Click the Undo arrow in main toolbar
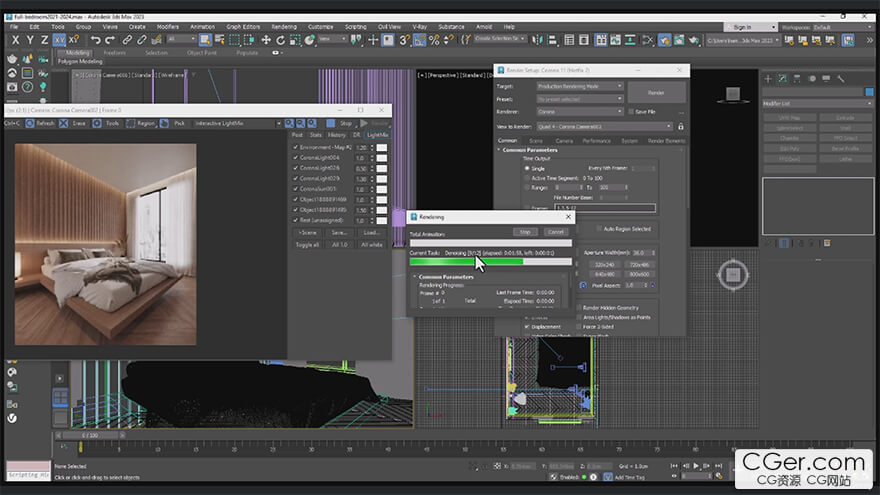880x495 pixels. tap(96, 40)
